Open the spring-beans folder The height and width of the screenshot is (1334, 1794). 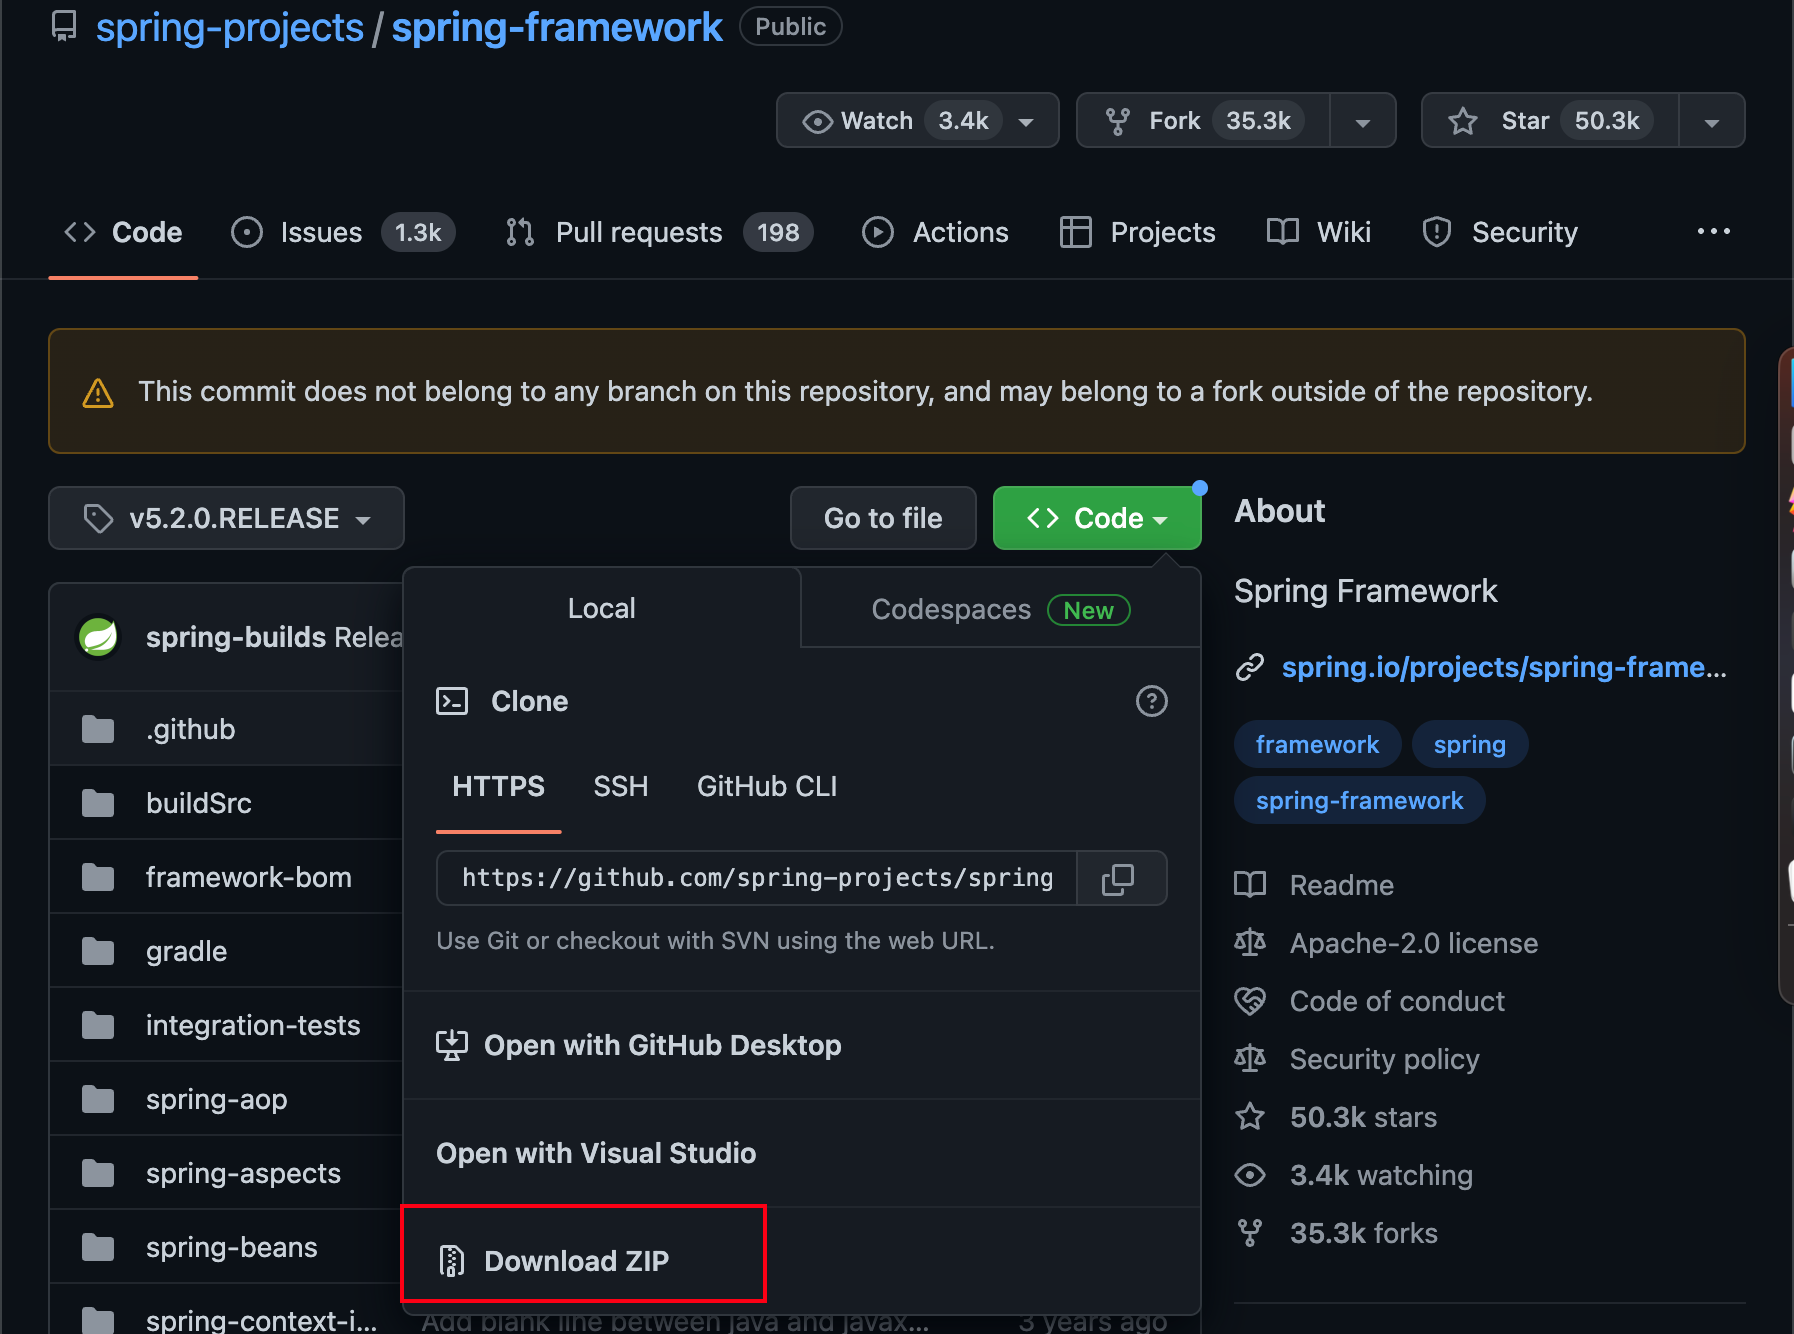pos(232,1247)
